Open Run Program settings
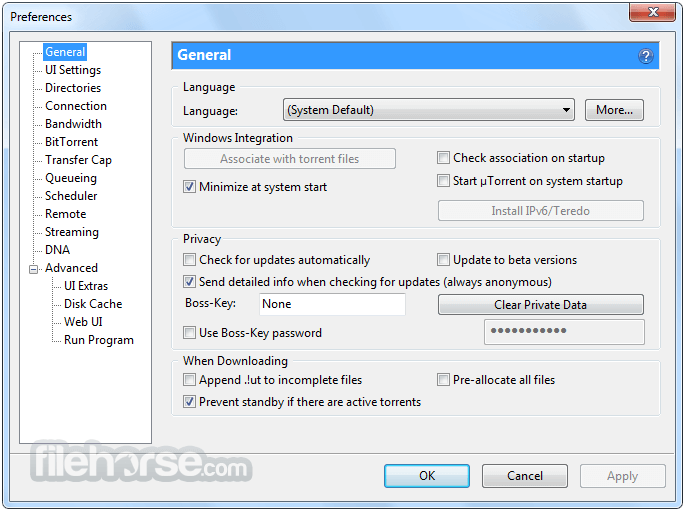 click(x=99, y=340)
